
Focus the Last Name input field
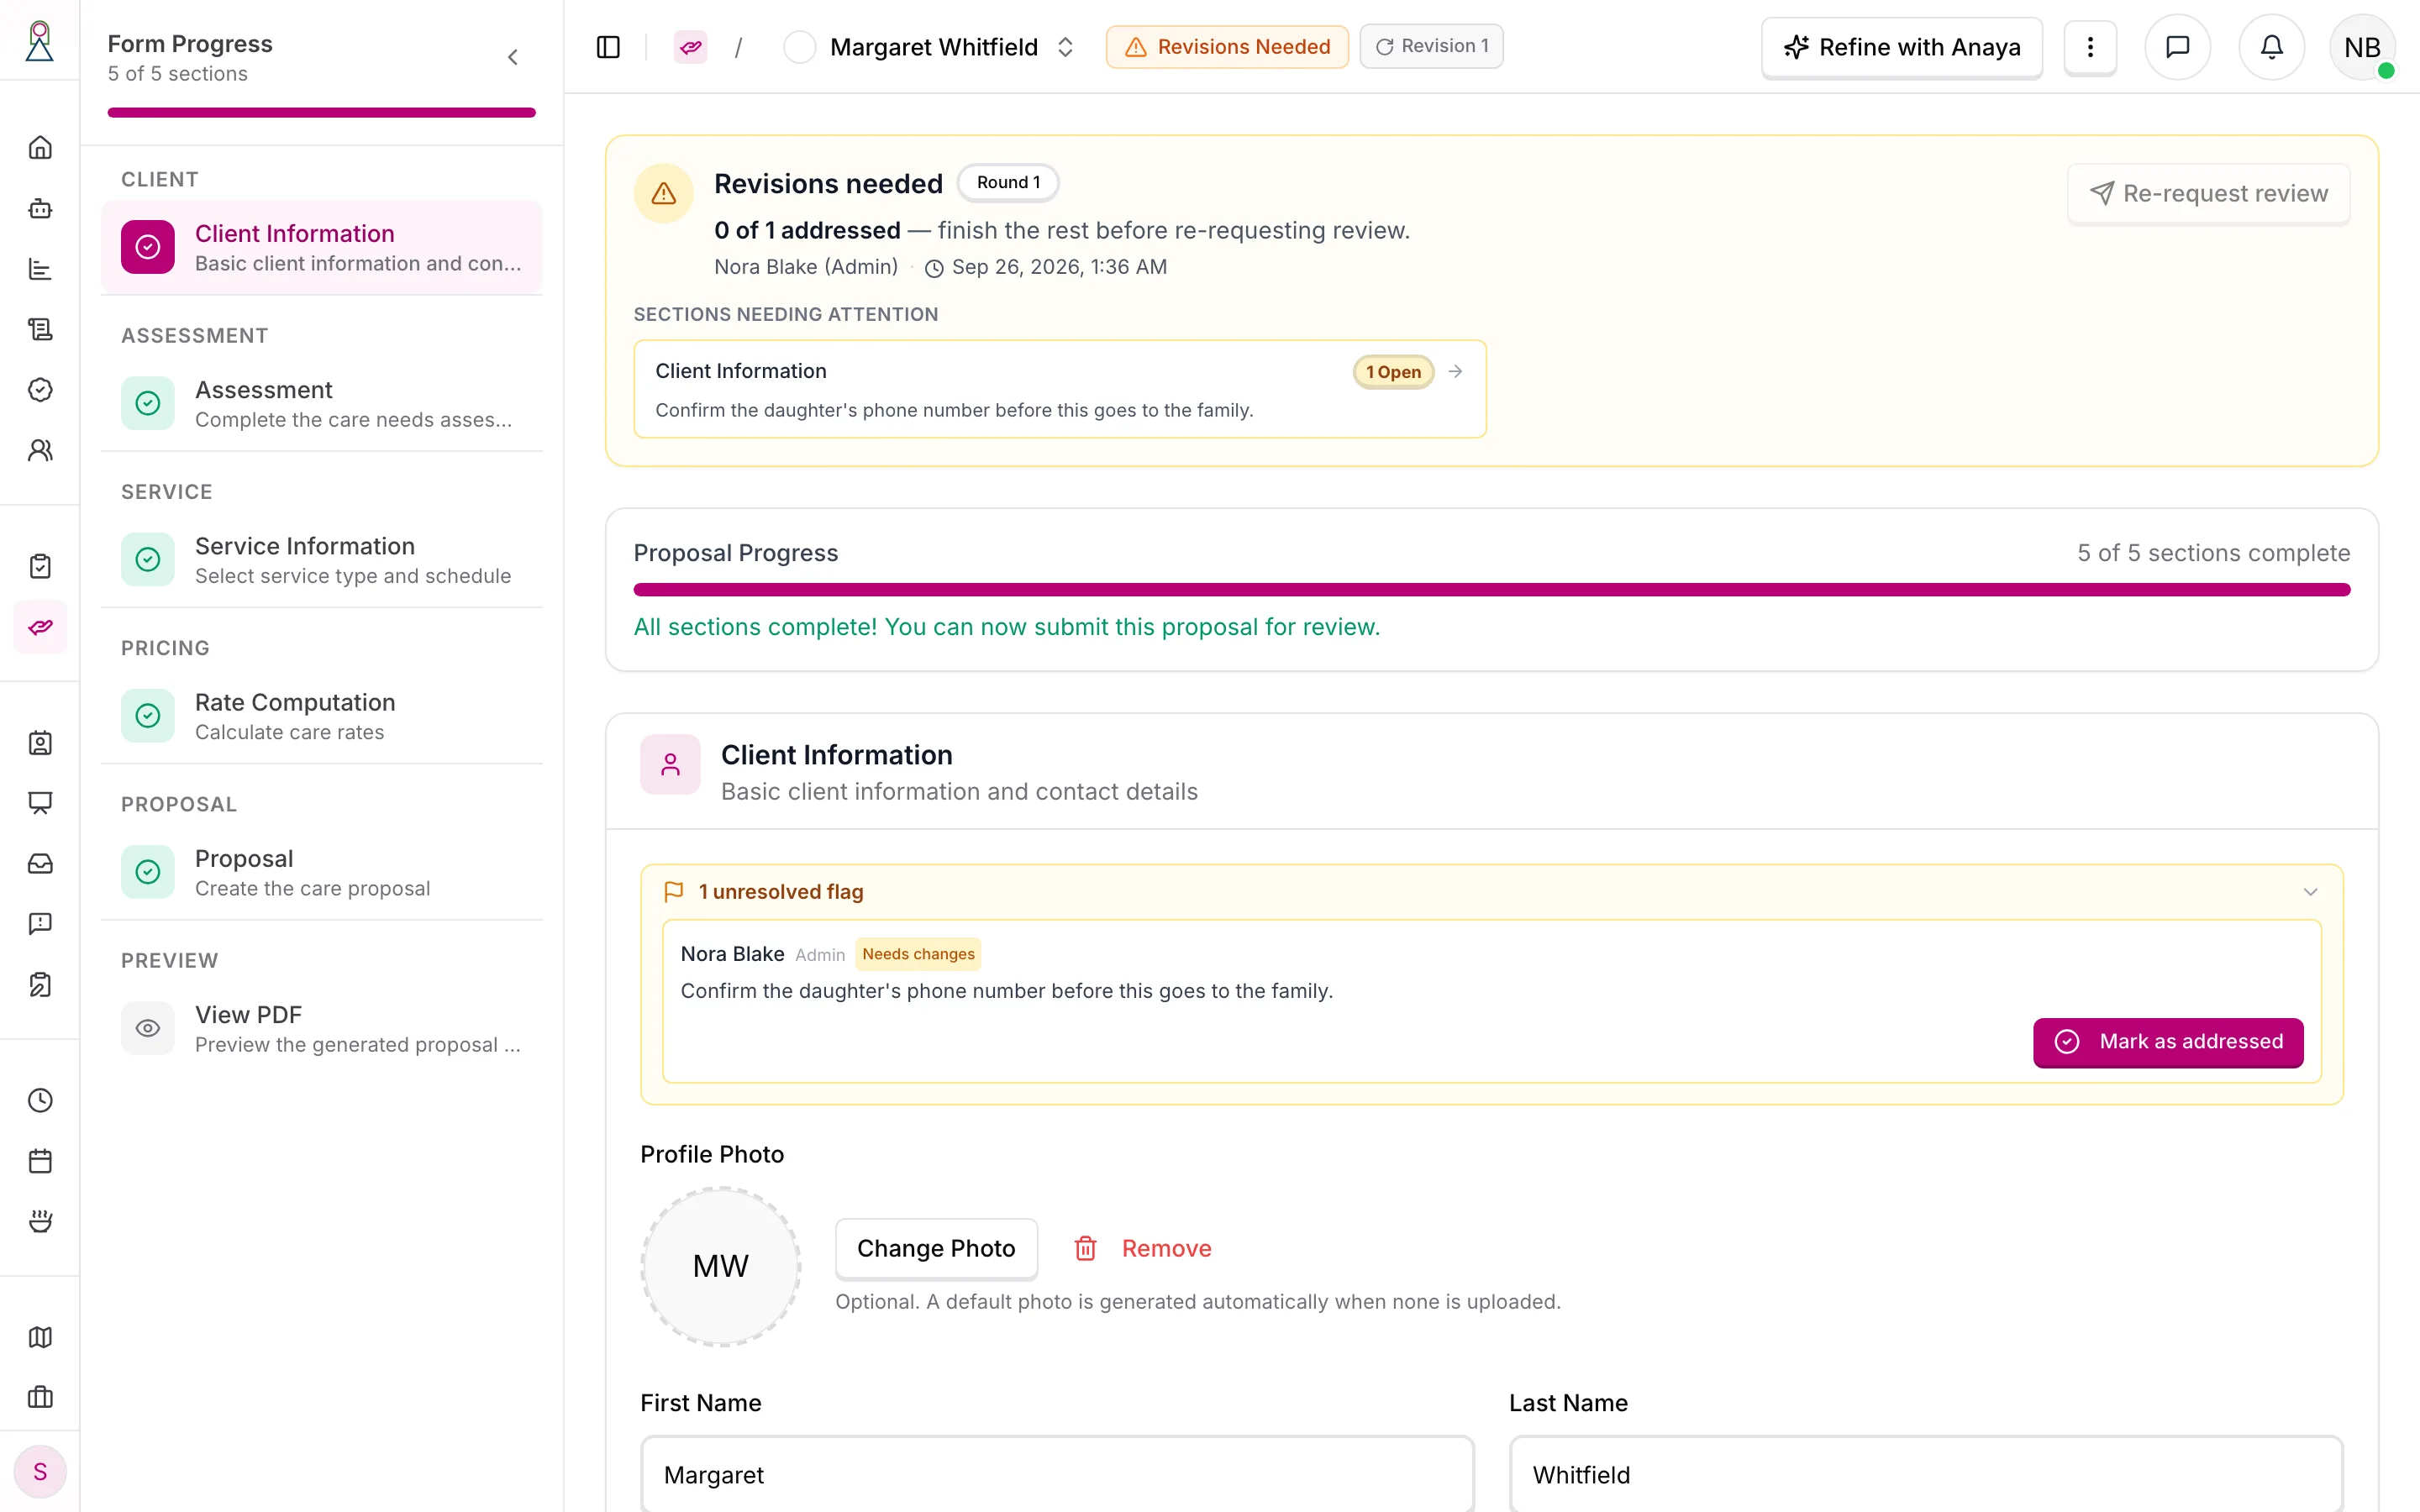(1926, 1474)
